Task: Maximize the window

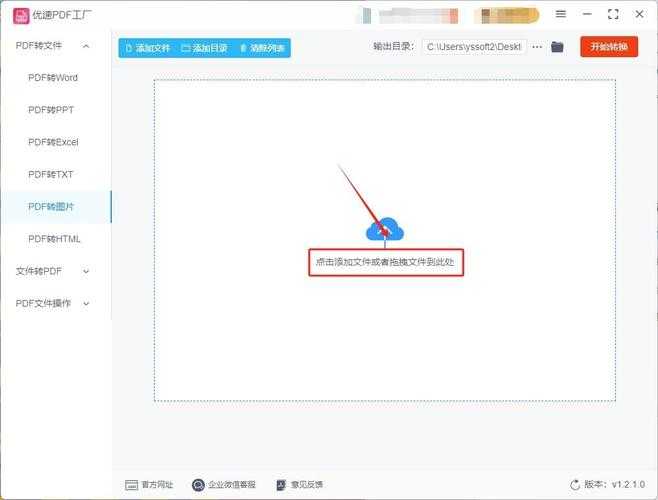Action: tap(613, 14)
